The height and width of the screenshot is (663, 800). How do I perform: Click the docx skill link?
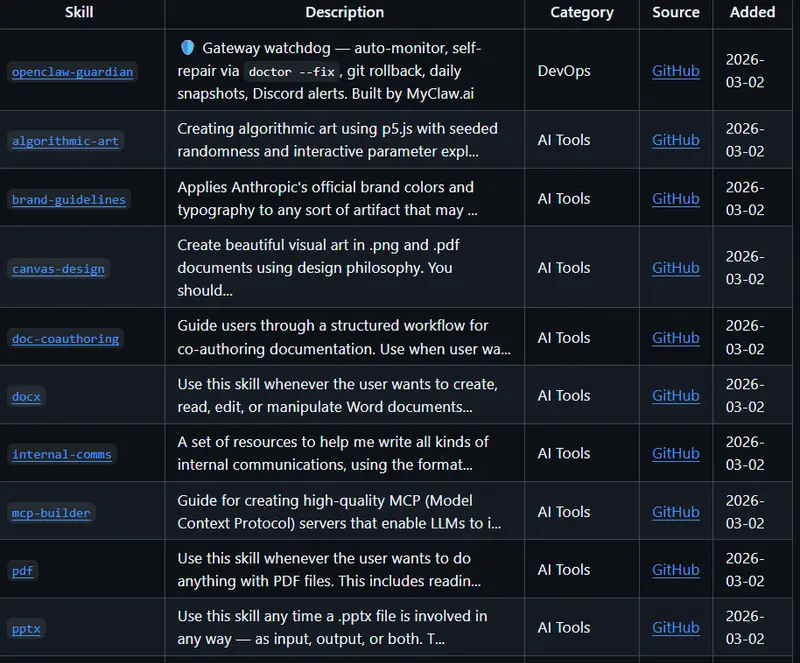coord(27,396)
